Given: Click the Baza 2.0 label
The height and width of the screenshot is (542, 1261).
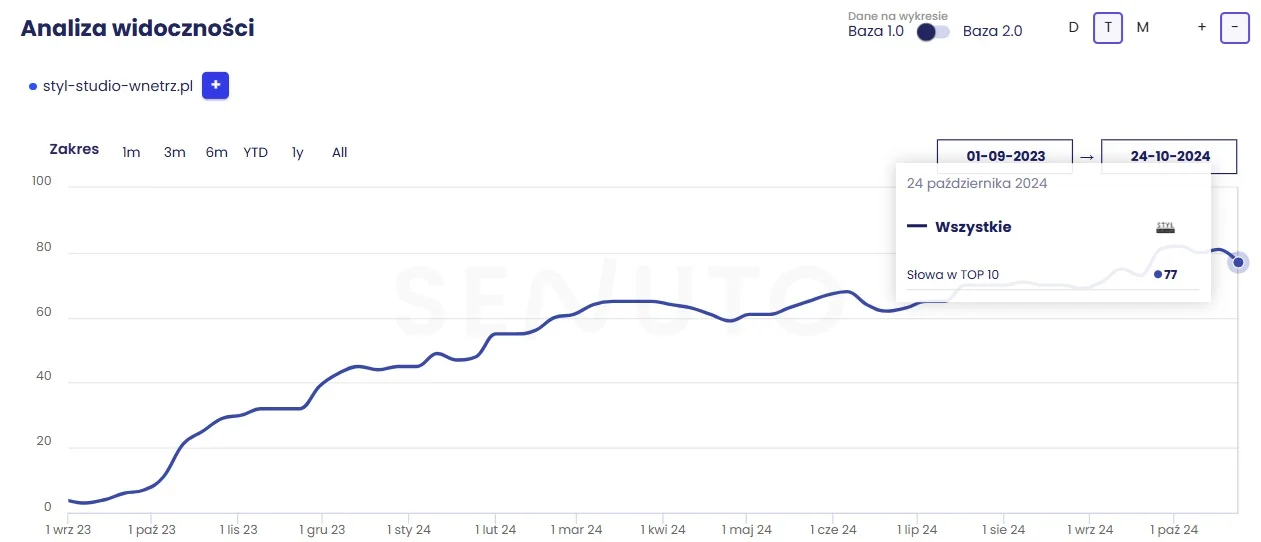Looking at the screenshot, I should point(992,31).
